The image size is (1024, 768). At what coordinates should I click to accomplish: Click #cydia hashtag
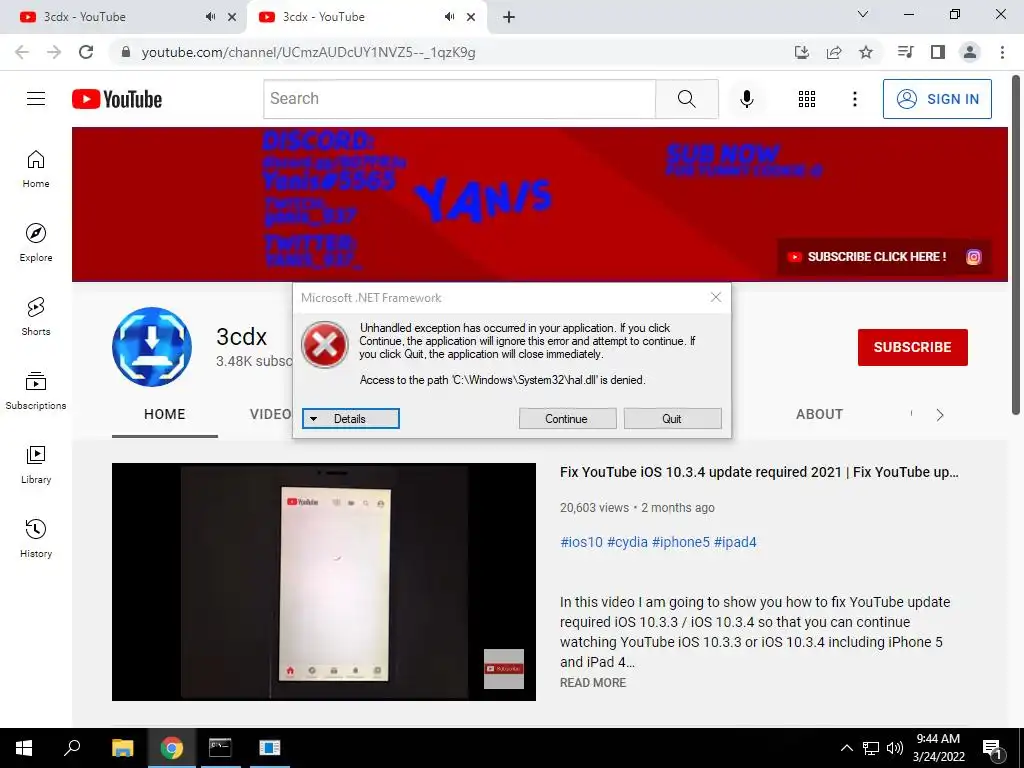click(627, 542)
